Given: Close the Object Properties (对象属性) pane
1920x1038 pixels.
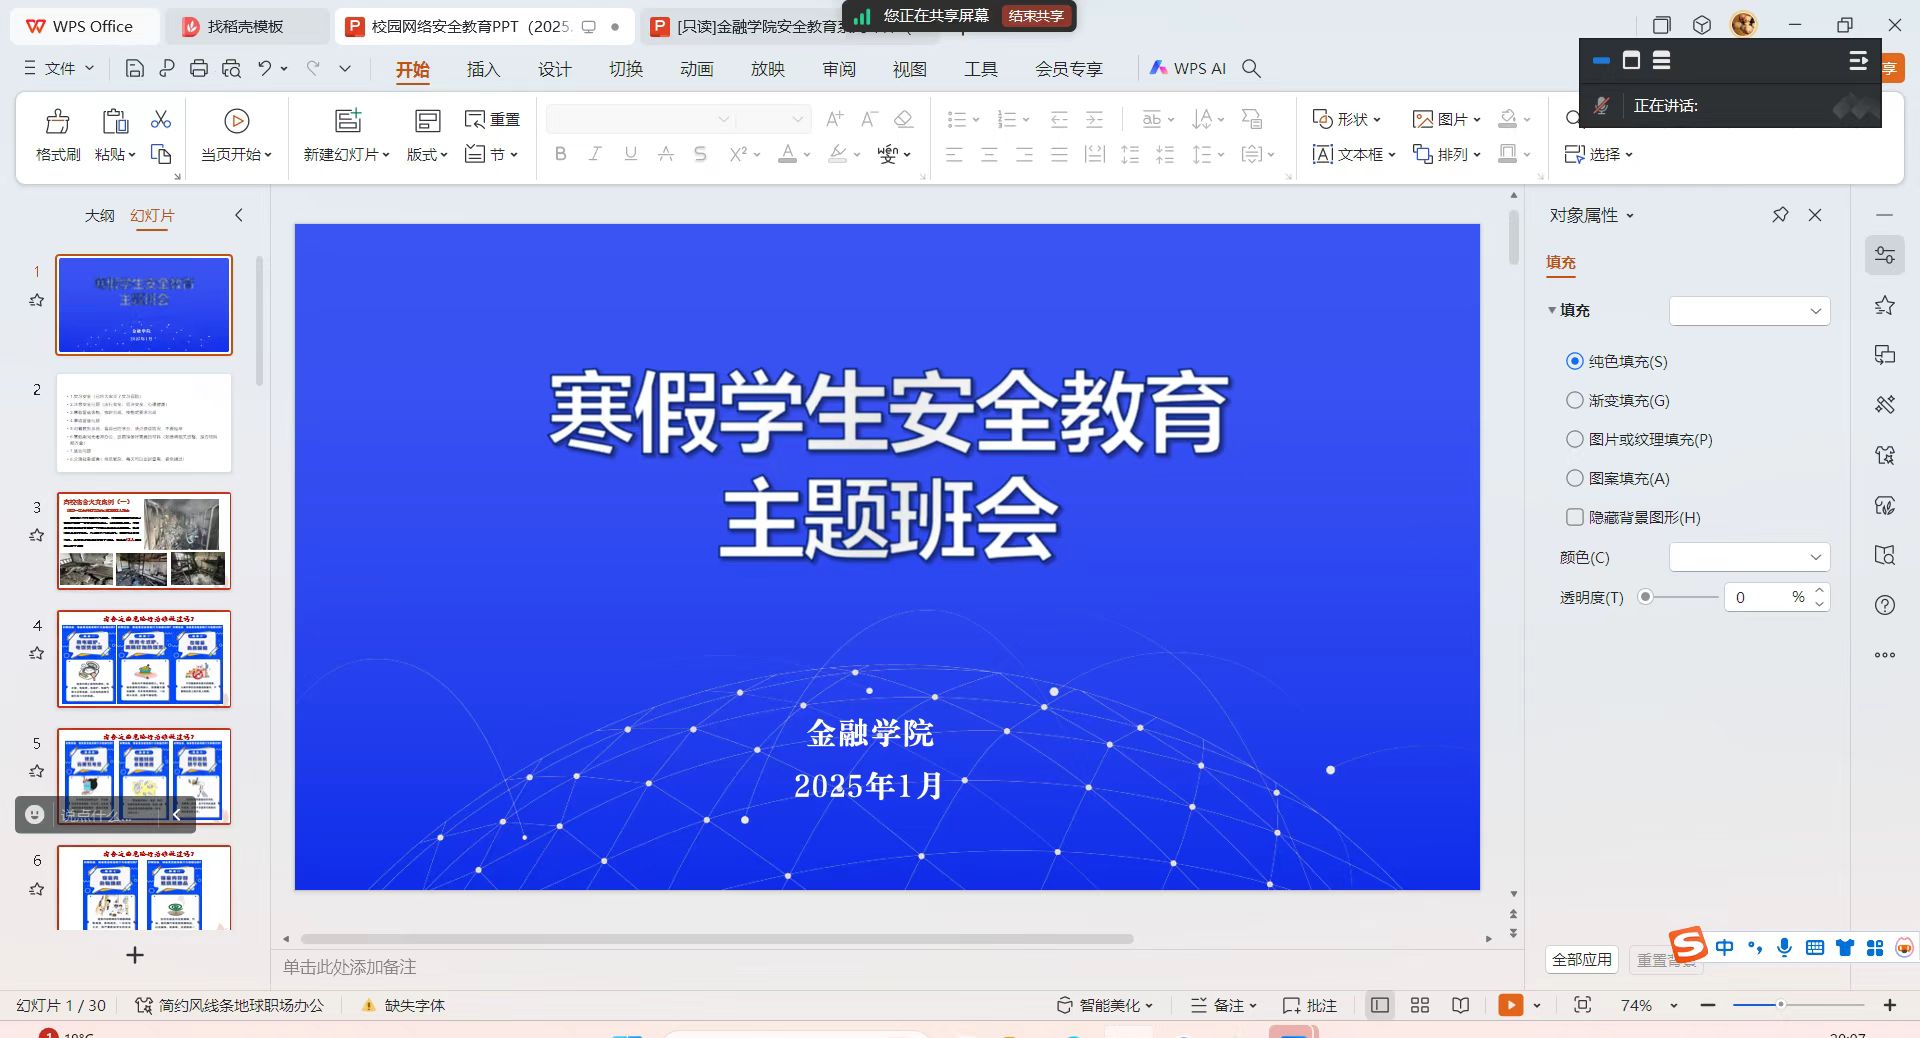Looking at the screenshot, I should 1815,215.
